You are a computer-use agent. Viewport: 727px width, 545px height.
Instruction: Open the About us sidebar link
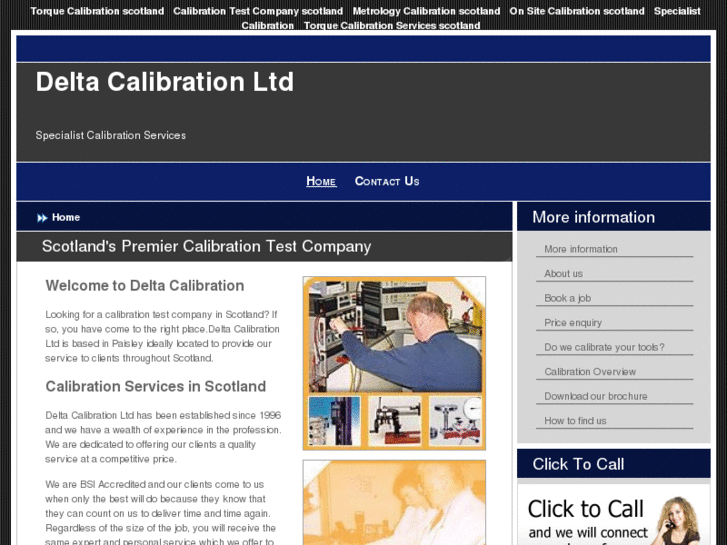pos(563,274)
